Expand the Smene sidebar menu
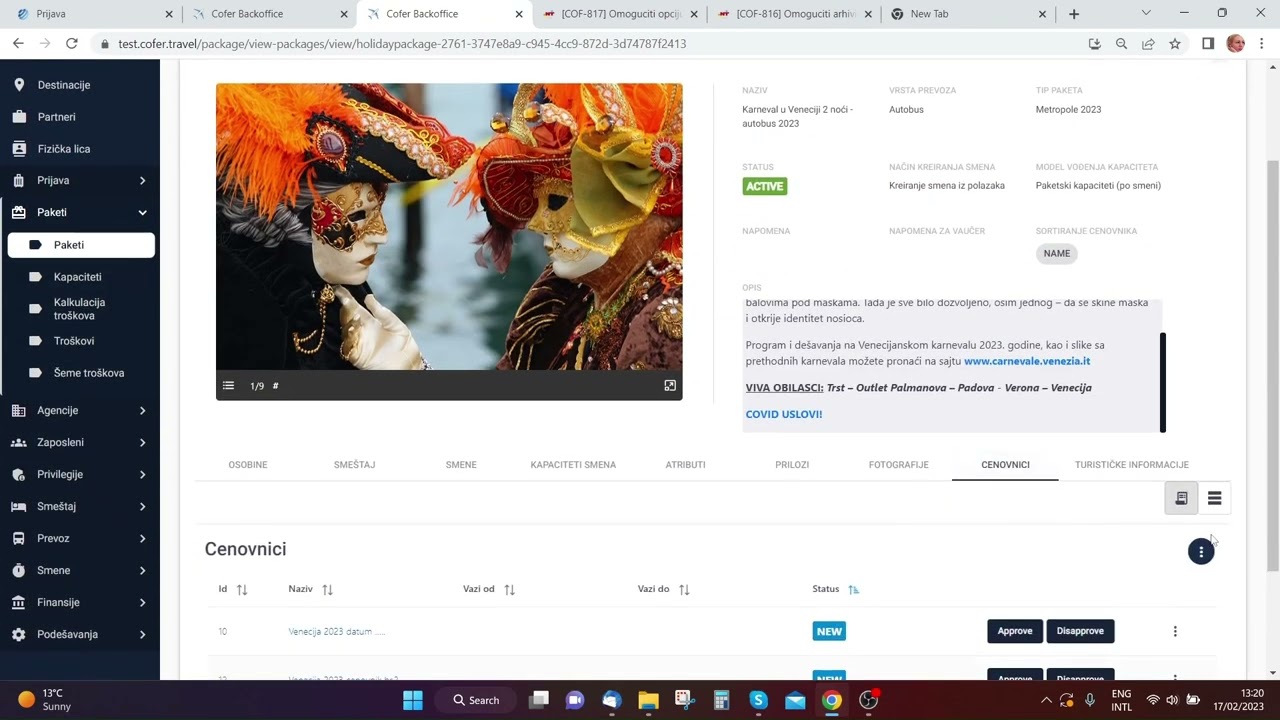Screen dimensions: 1280x720 tap(80, 571)
